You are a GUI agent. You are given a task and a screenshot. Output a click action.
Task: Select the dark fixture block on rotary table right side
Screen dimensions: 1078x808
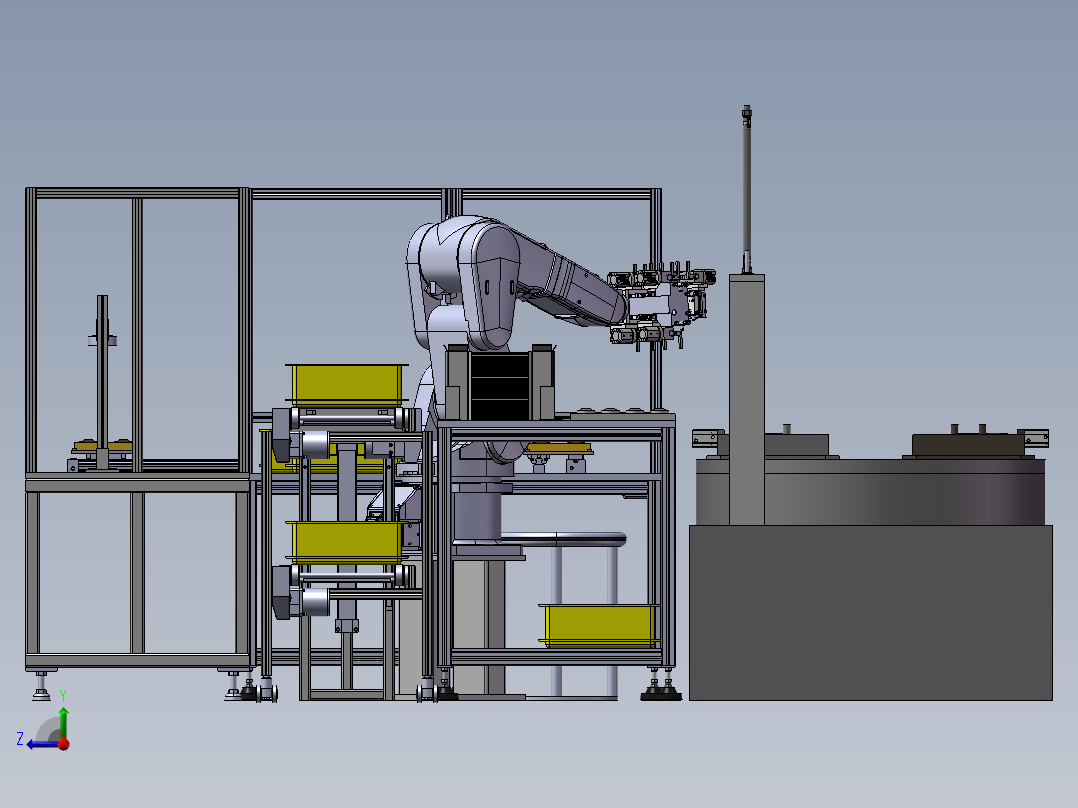click(969, 444)
